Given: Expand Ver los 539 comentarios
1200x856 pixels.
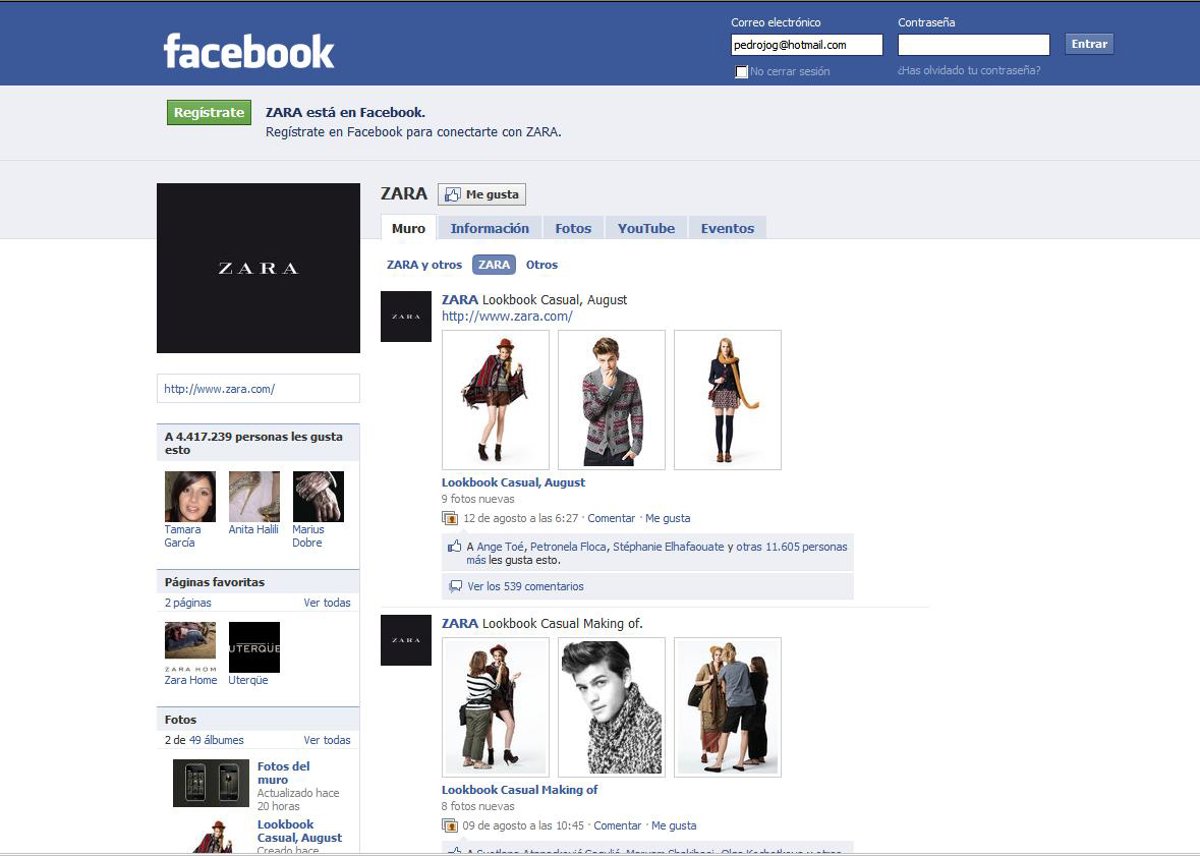Looking at the screenshot, I should tap(525, 586).
